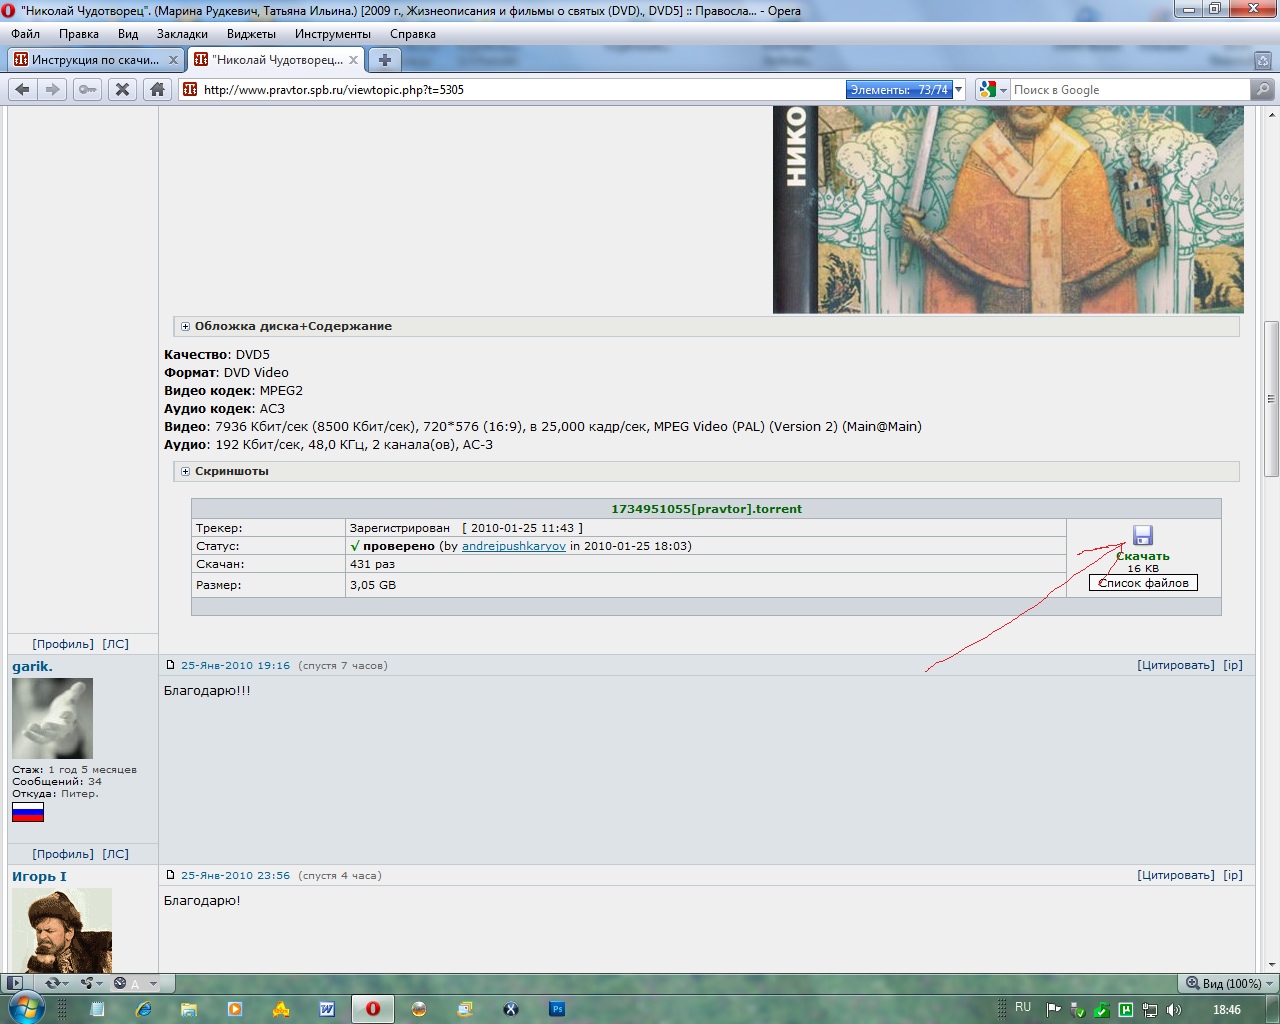
Task: Launch Internet Explorer from taskbar
Action: [x=143, y=1009]
